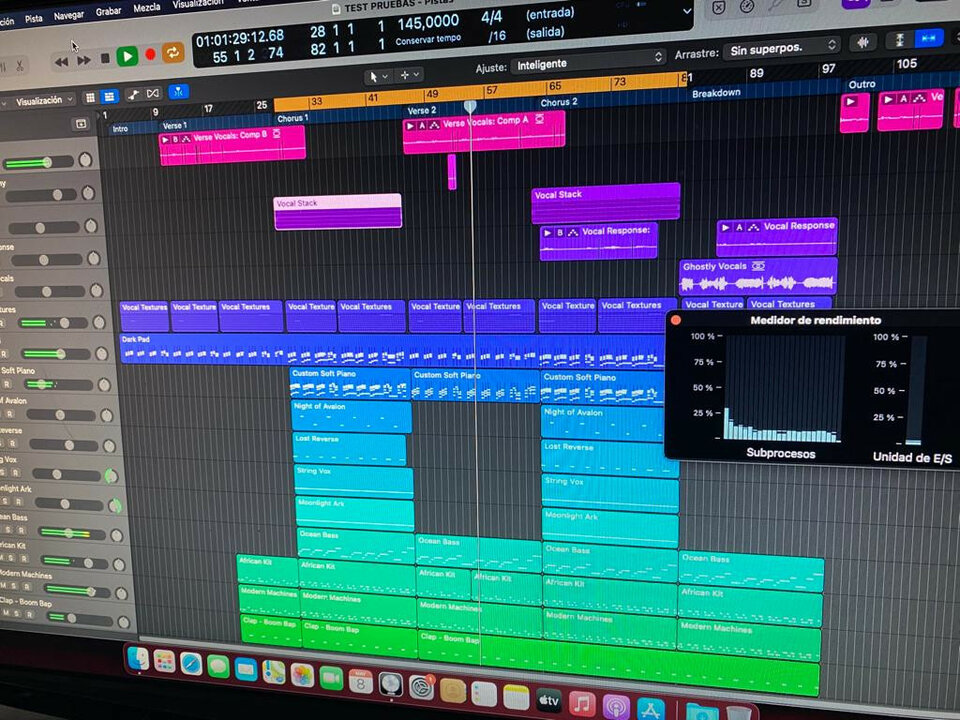
Task: Click the Fast Forward transport button
Action: coord(83,60)
